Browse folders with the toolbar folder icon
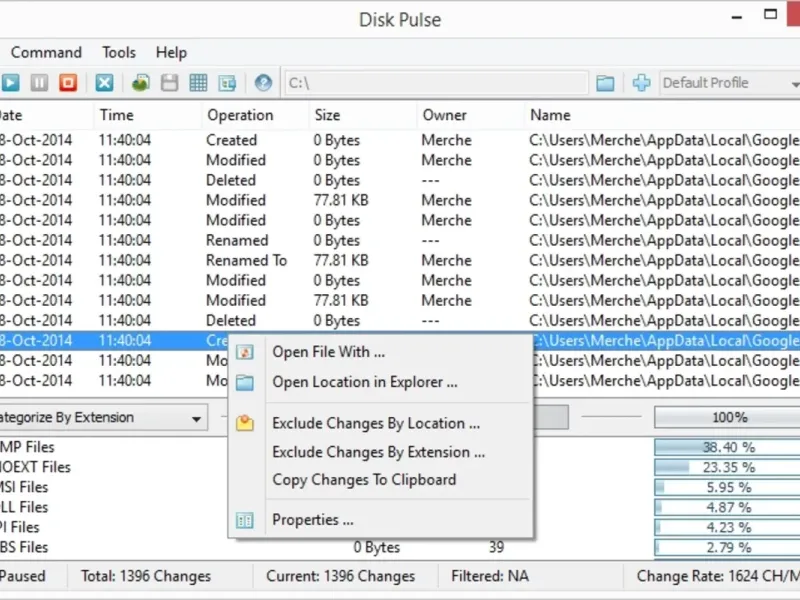 coord(605,83)
